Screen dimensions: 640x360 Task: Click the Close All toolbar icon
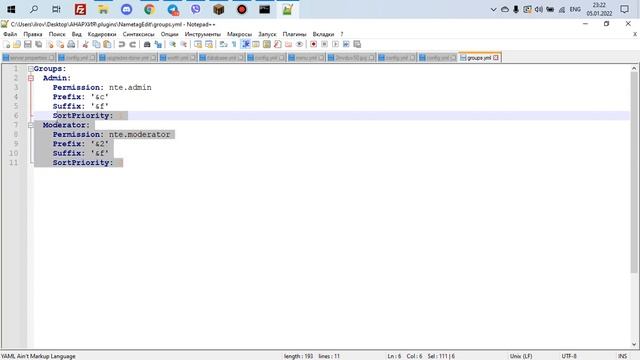tap(60, 44)
